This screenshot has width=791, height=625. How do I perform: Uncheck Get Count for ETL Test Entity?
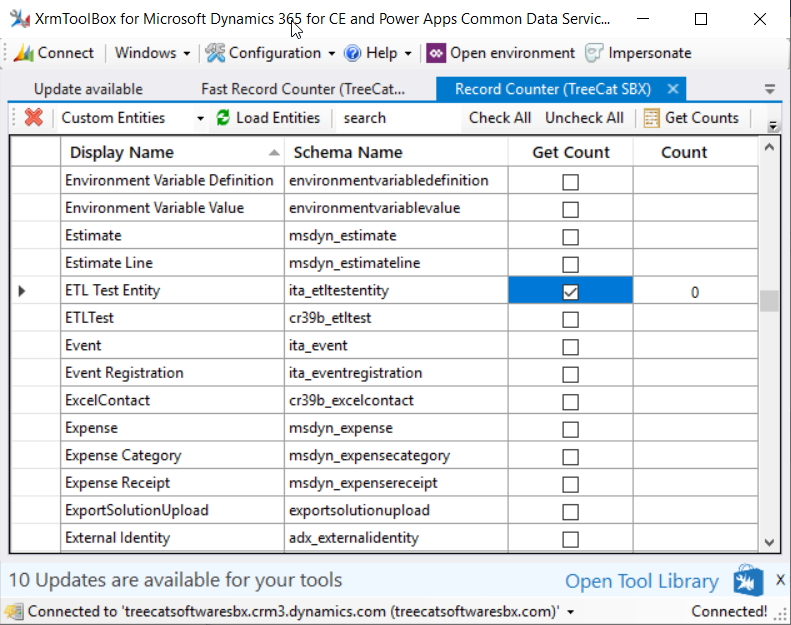(x=570, y=292)
